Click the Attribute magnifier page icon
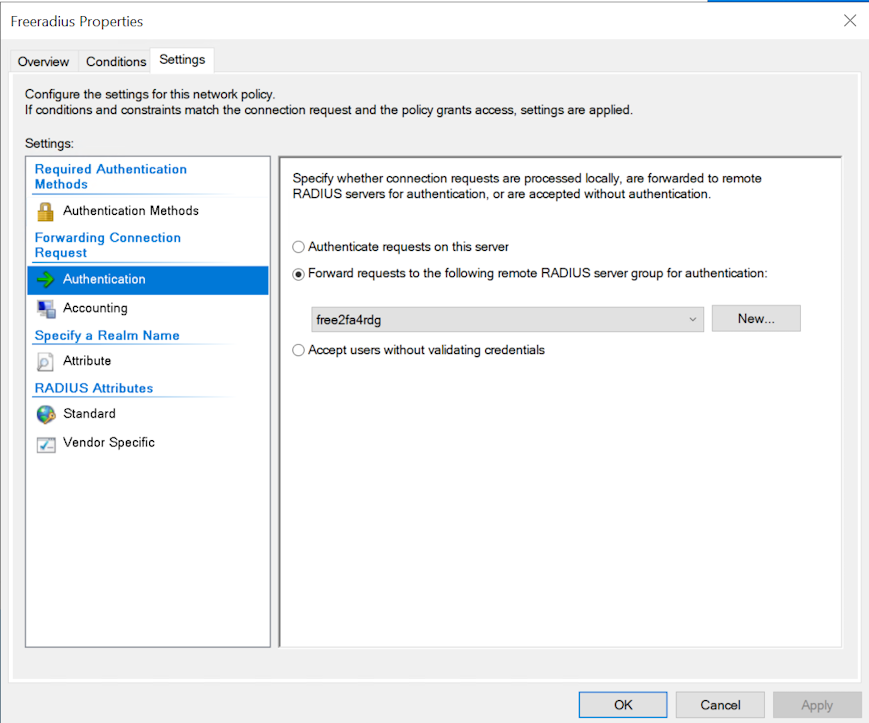The width and height of the screenshot is (869, 723). (x=45, y=362)
